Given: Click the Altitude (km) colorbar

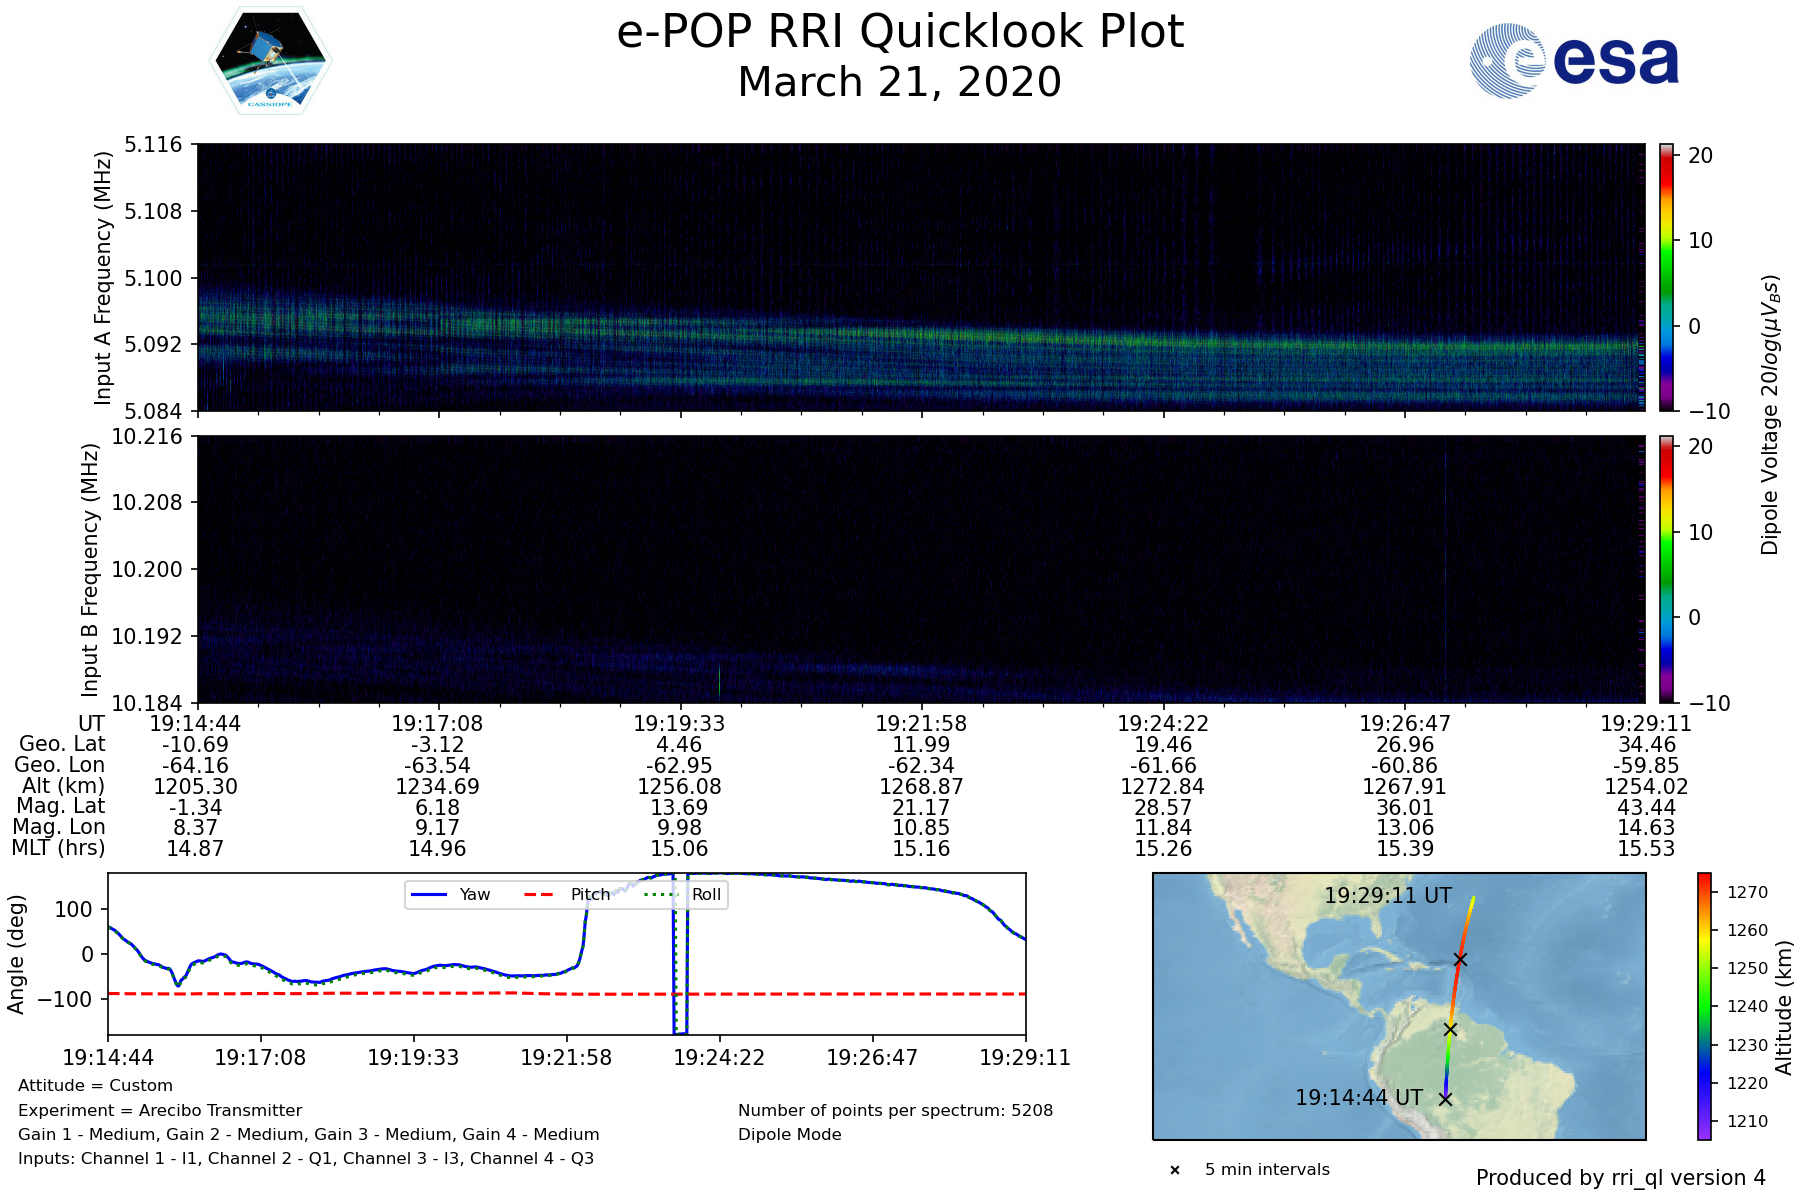Looking at the screenshot, I should point(1704,1006).
